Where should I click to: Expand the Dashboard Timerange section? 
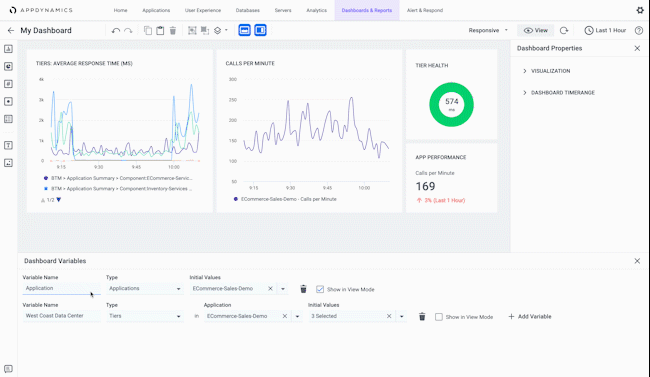tap(558, 92)
